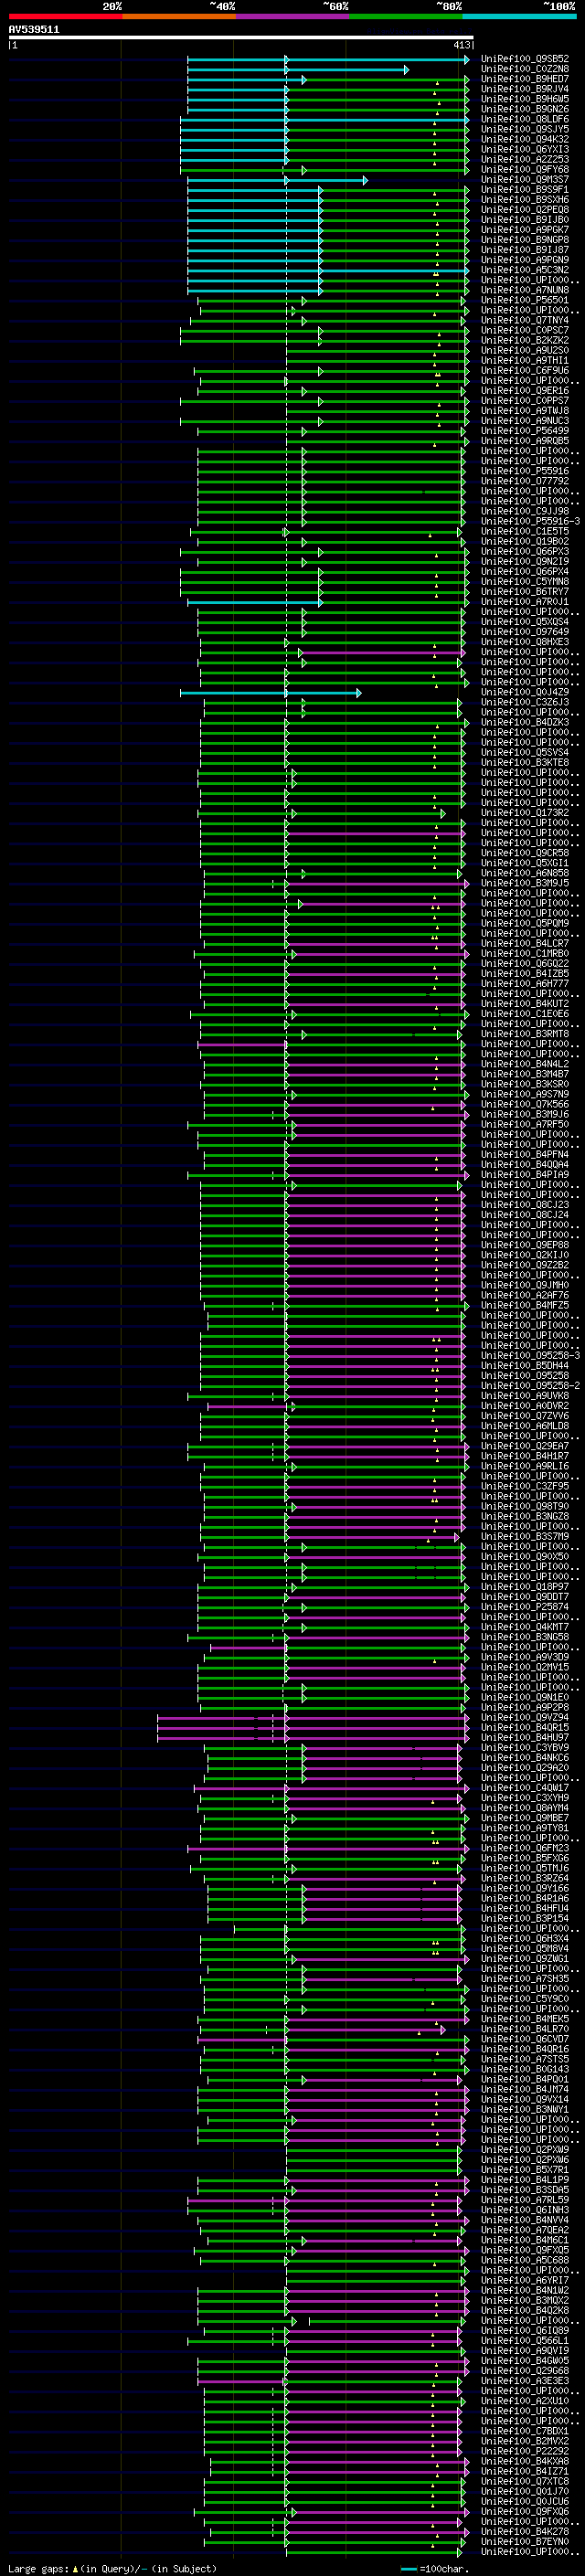The width and height of the screenshot is (585, 2576).
Task: Select the UniRef100_A2AF76 label
Action: [x=525, y=1295]
